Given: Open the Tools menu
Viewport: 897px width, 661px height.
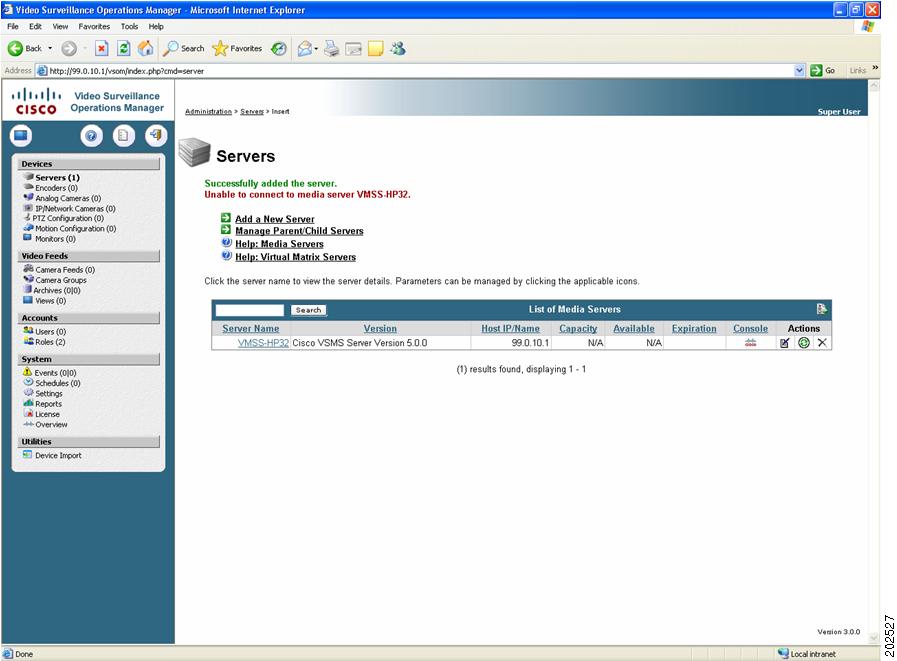Looking at the screenshot, I should 129,26.
